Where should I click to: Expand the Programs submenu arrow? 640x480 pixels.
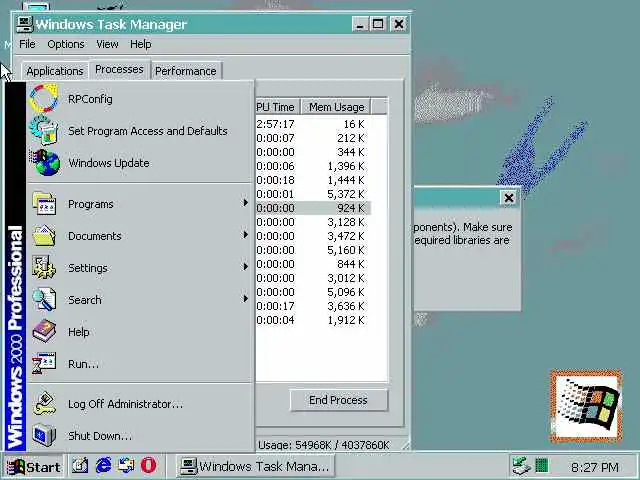coord(245,203)
